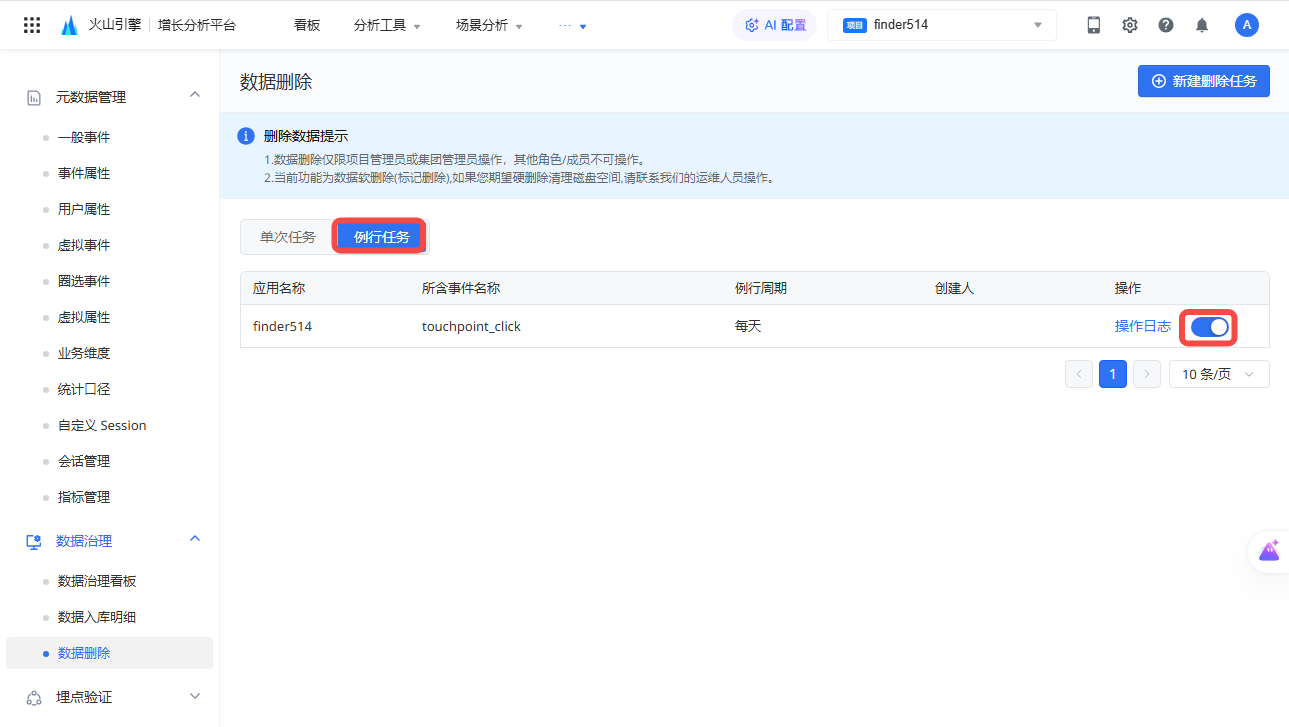Open the 分析工具 menu

click(x=386, y=26)
